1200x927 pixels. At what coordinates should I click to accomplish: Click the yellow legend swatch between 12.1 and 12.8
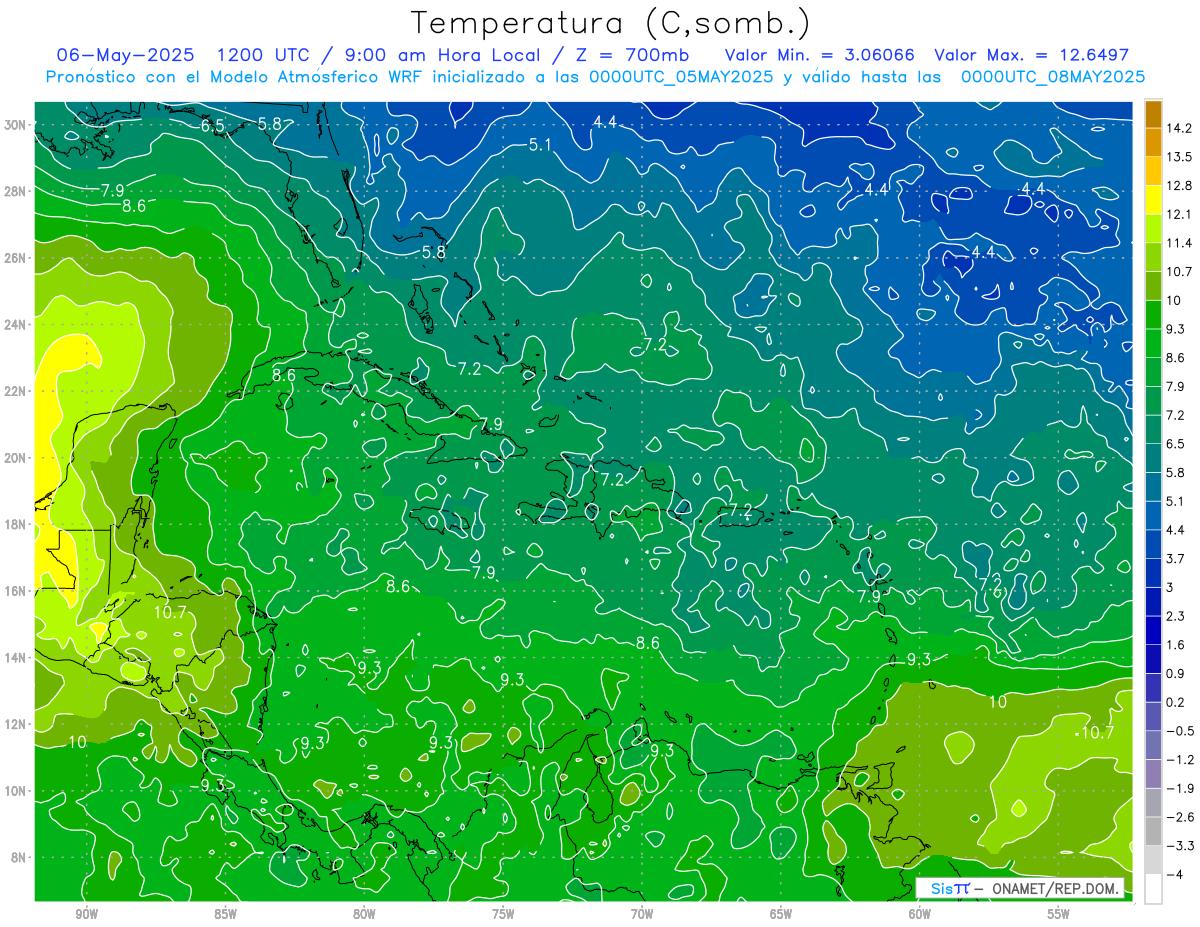1153,200
